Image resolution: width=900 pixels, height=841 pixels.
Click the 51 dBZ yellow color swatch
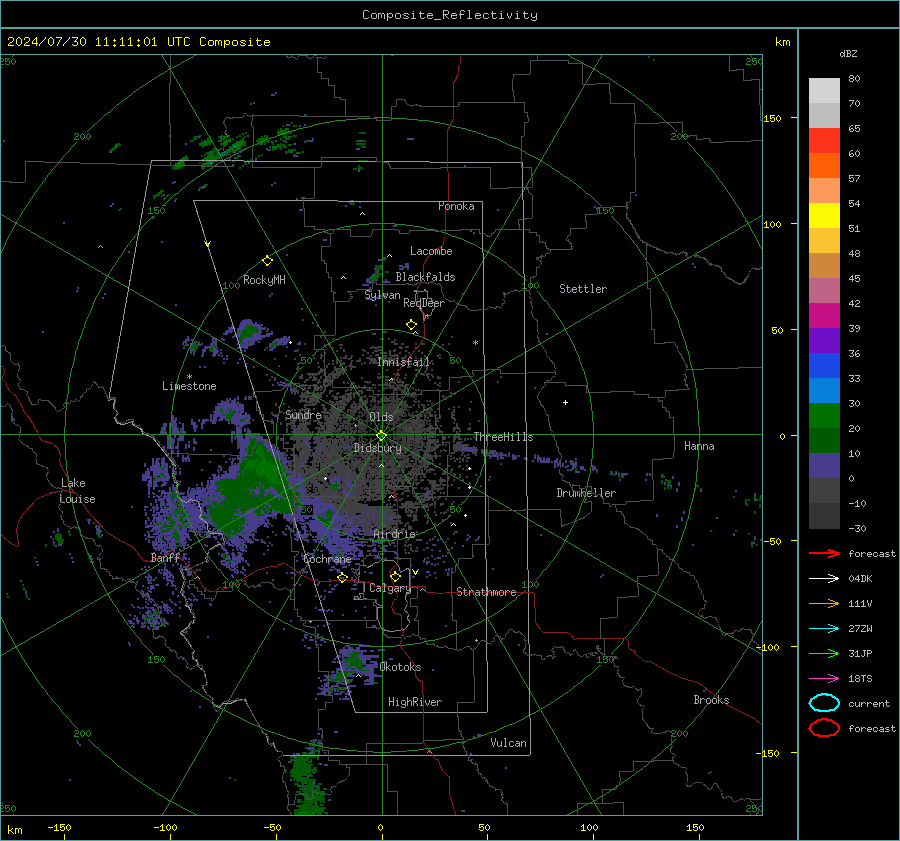click(x=824, y=215)
